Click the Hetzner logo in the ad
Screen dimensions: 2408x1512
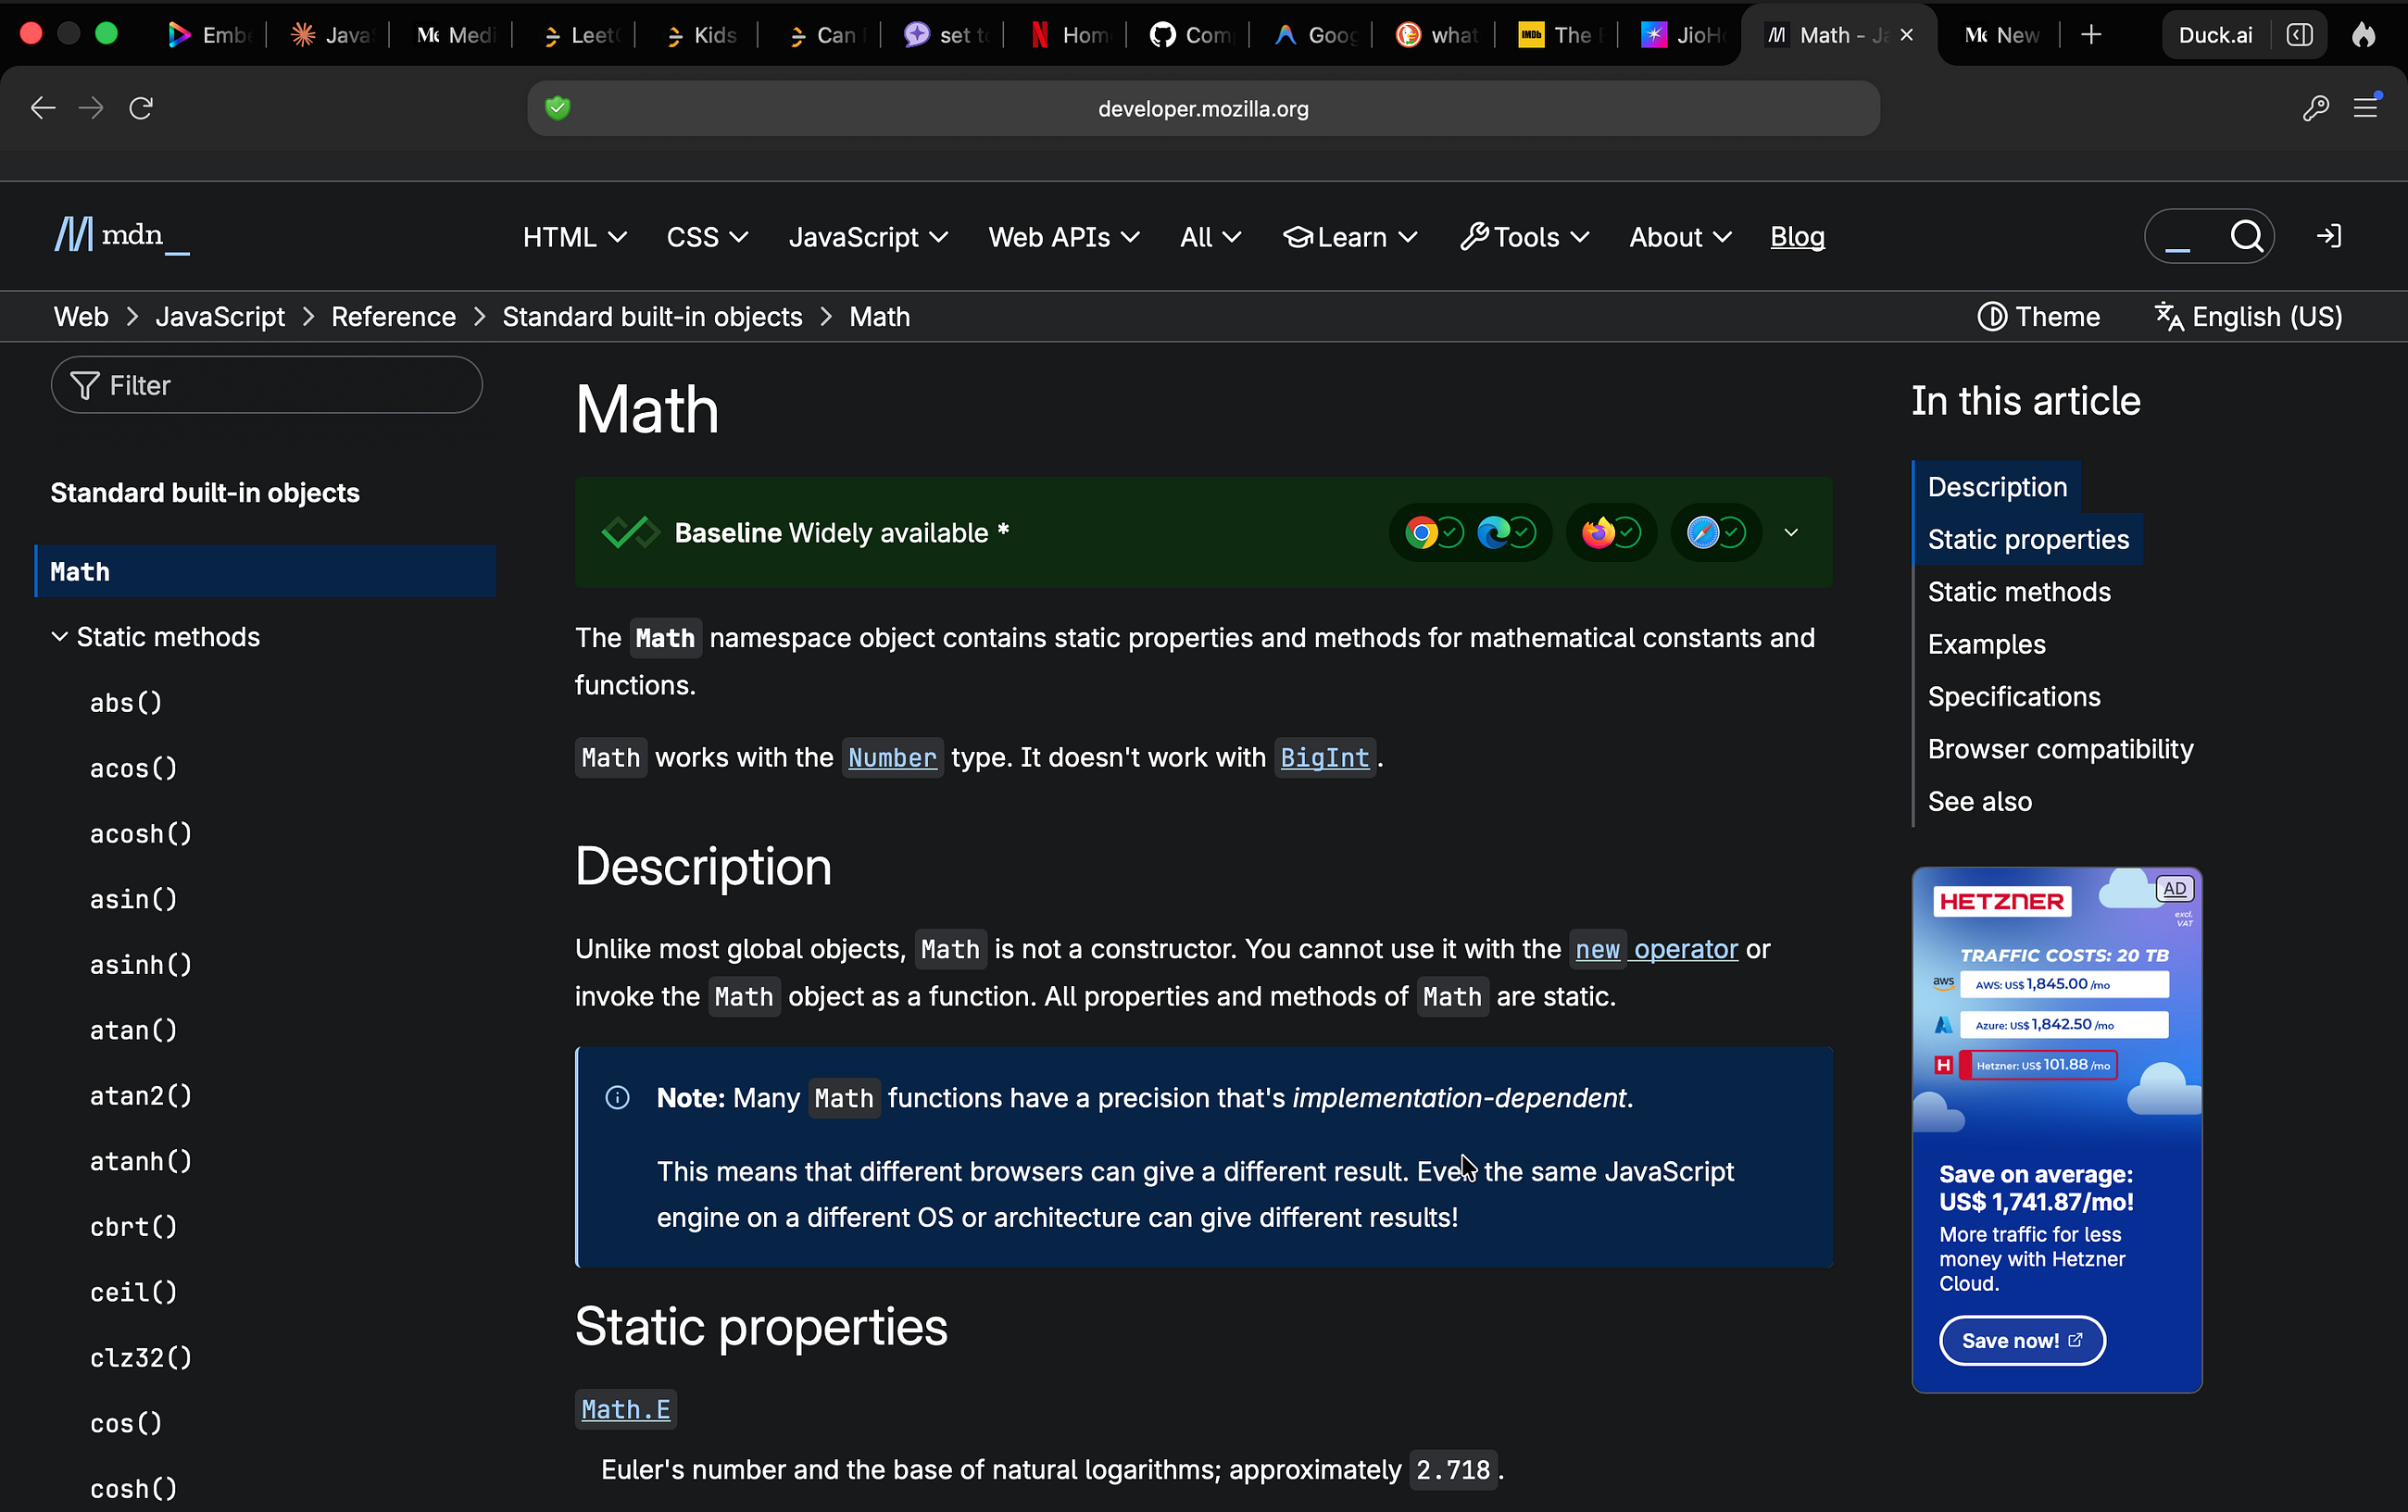tap(2001, 901)
